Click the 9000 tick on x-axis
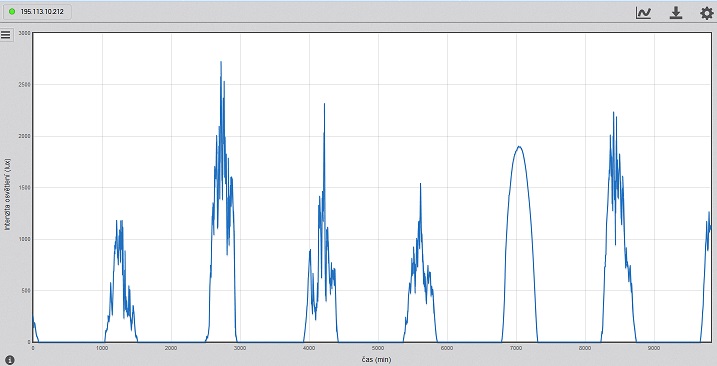The height and width of the screenshot is (366, 717). pos(654,348)
